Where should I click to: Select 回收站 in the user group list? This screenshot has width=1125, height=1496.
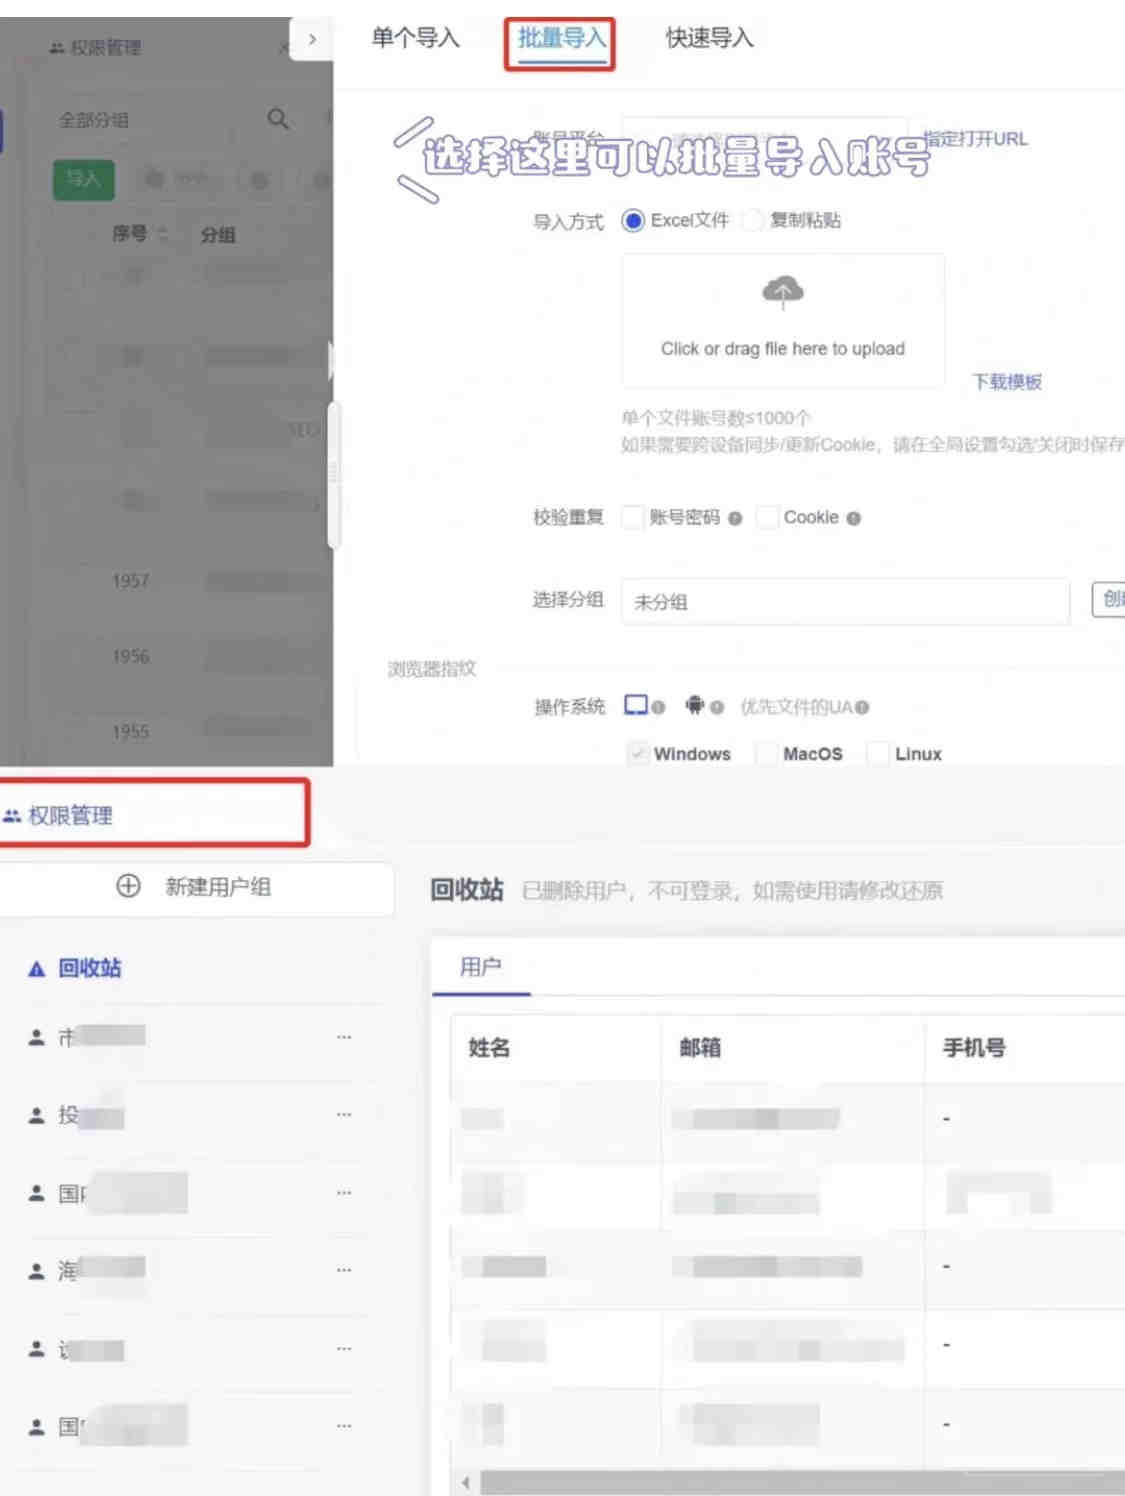click(90, 968)
